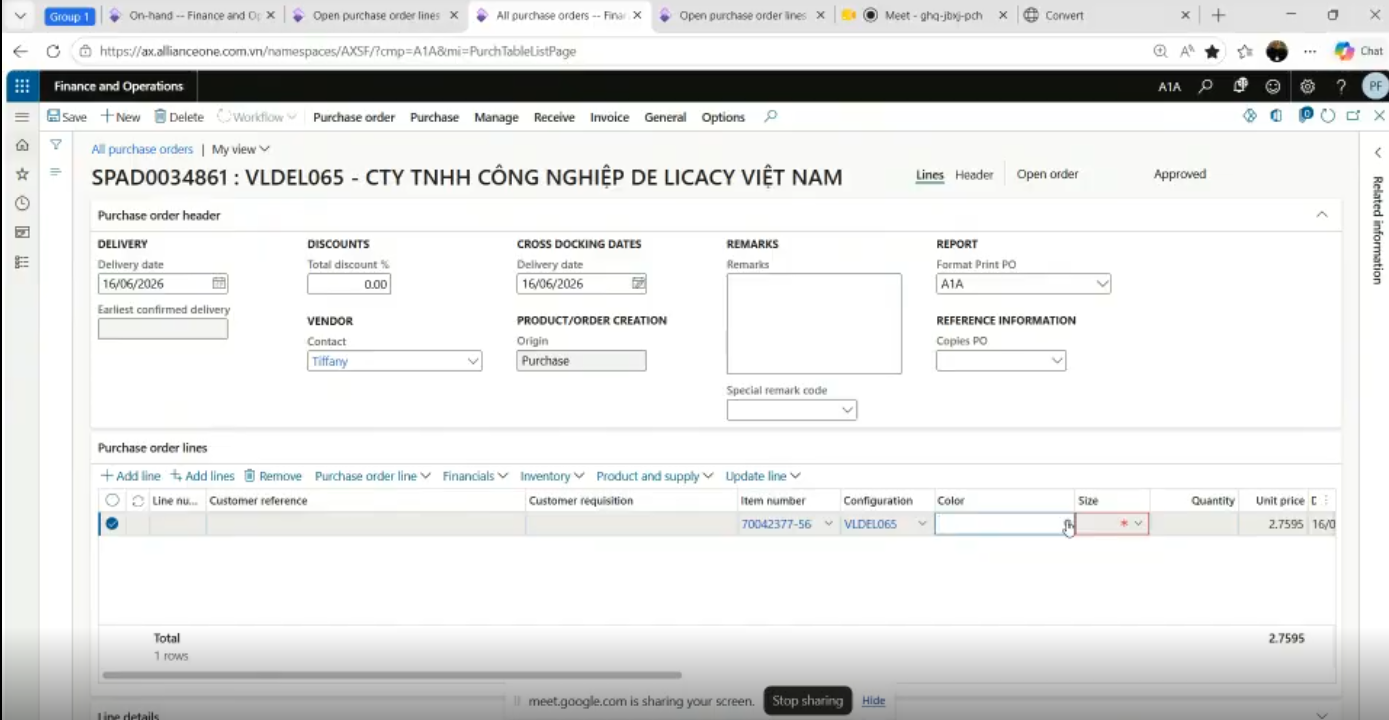Open the Options action tab
Viewport: 1389px width, 720px height.
(723, 117)
